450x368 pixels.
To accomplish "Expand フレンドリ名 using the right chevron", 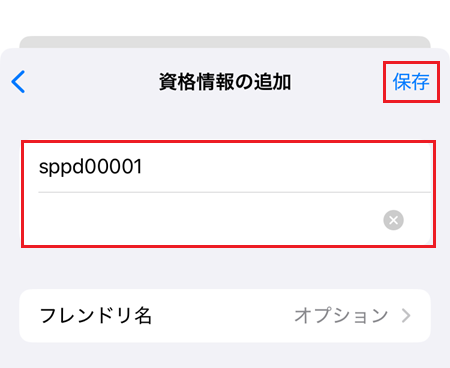I will pyautogui.click(x=406, y=315).
